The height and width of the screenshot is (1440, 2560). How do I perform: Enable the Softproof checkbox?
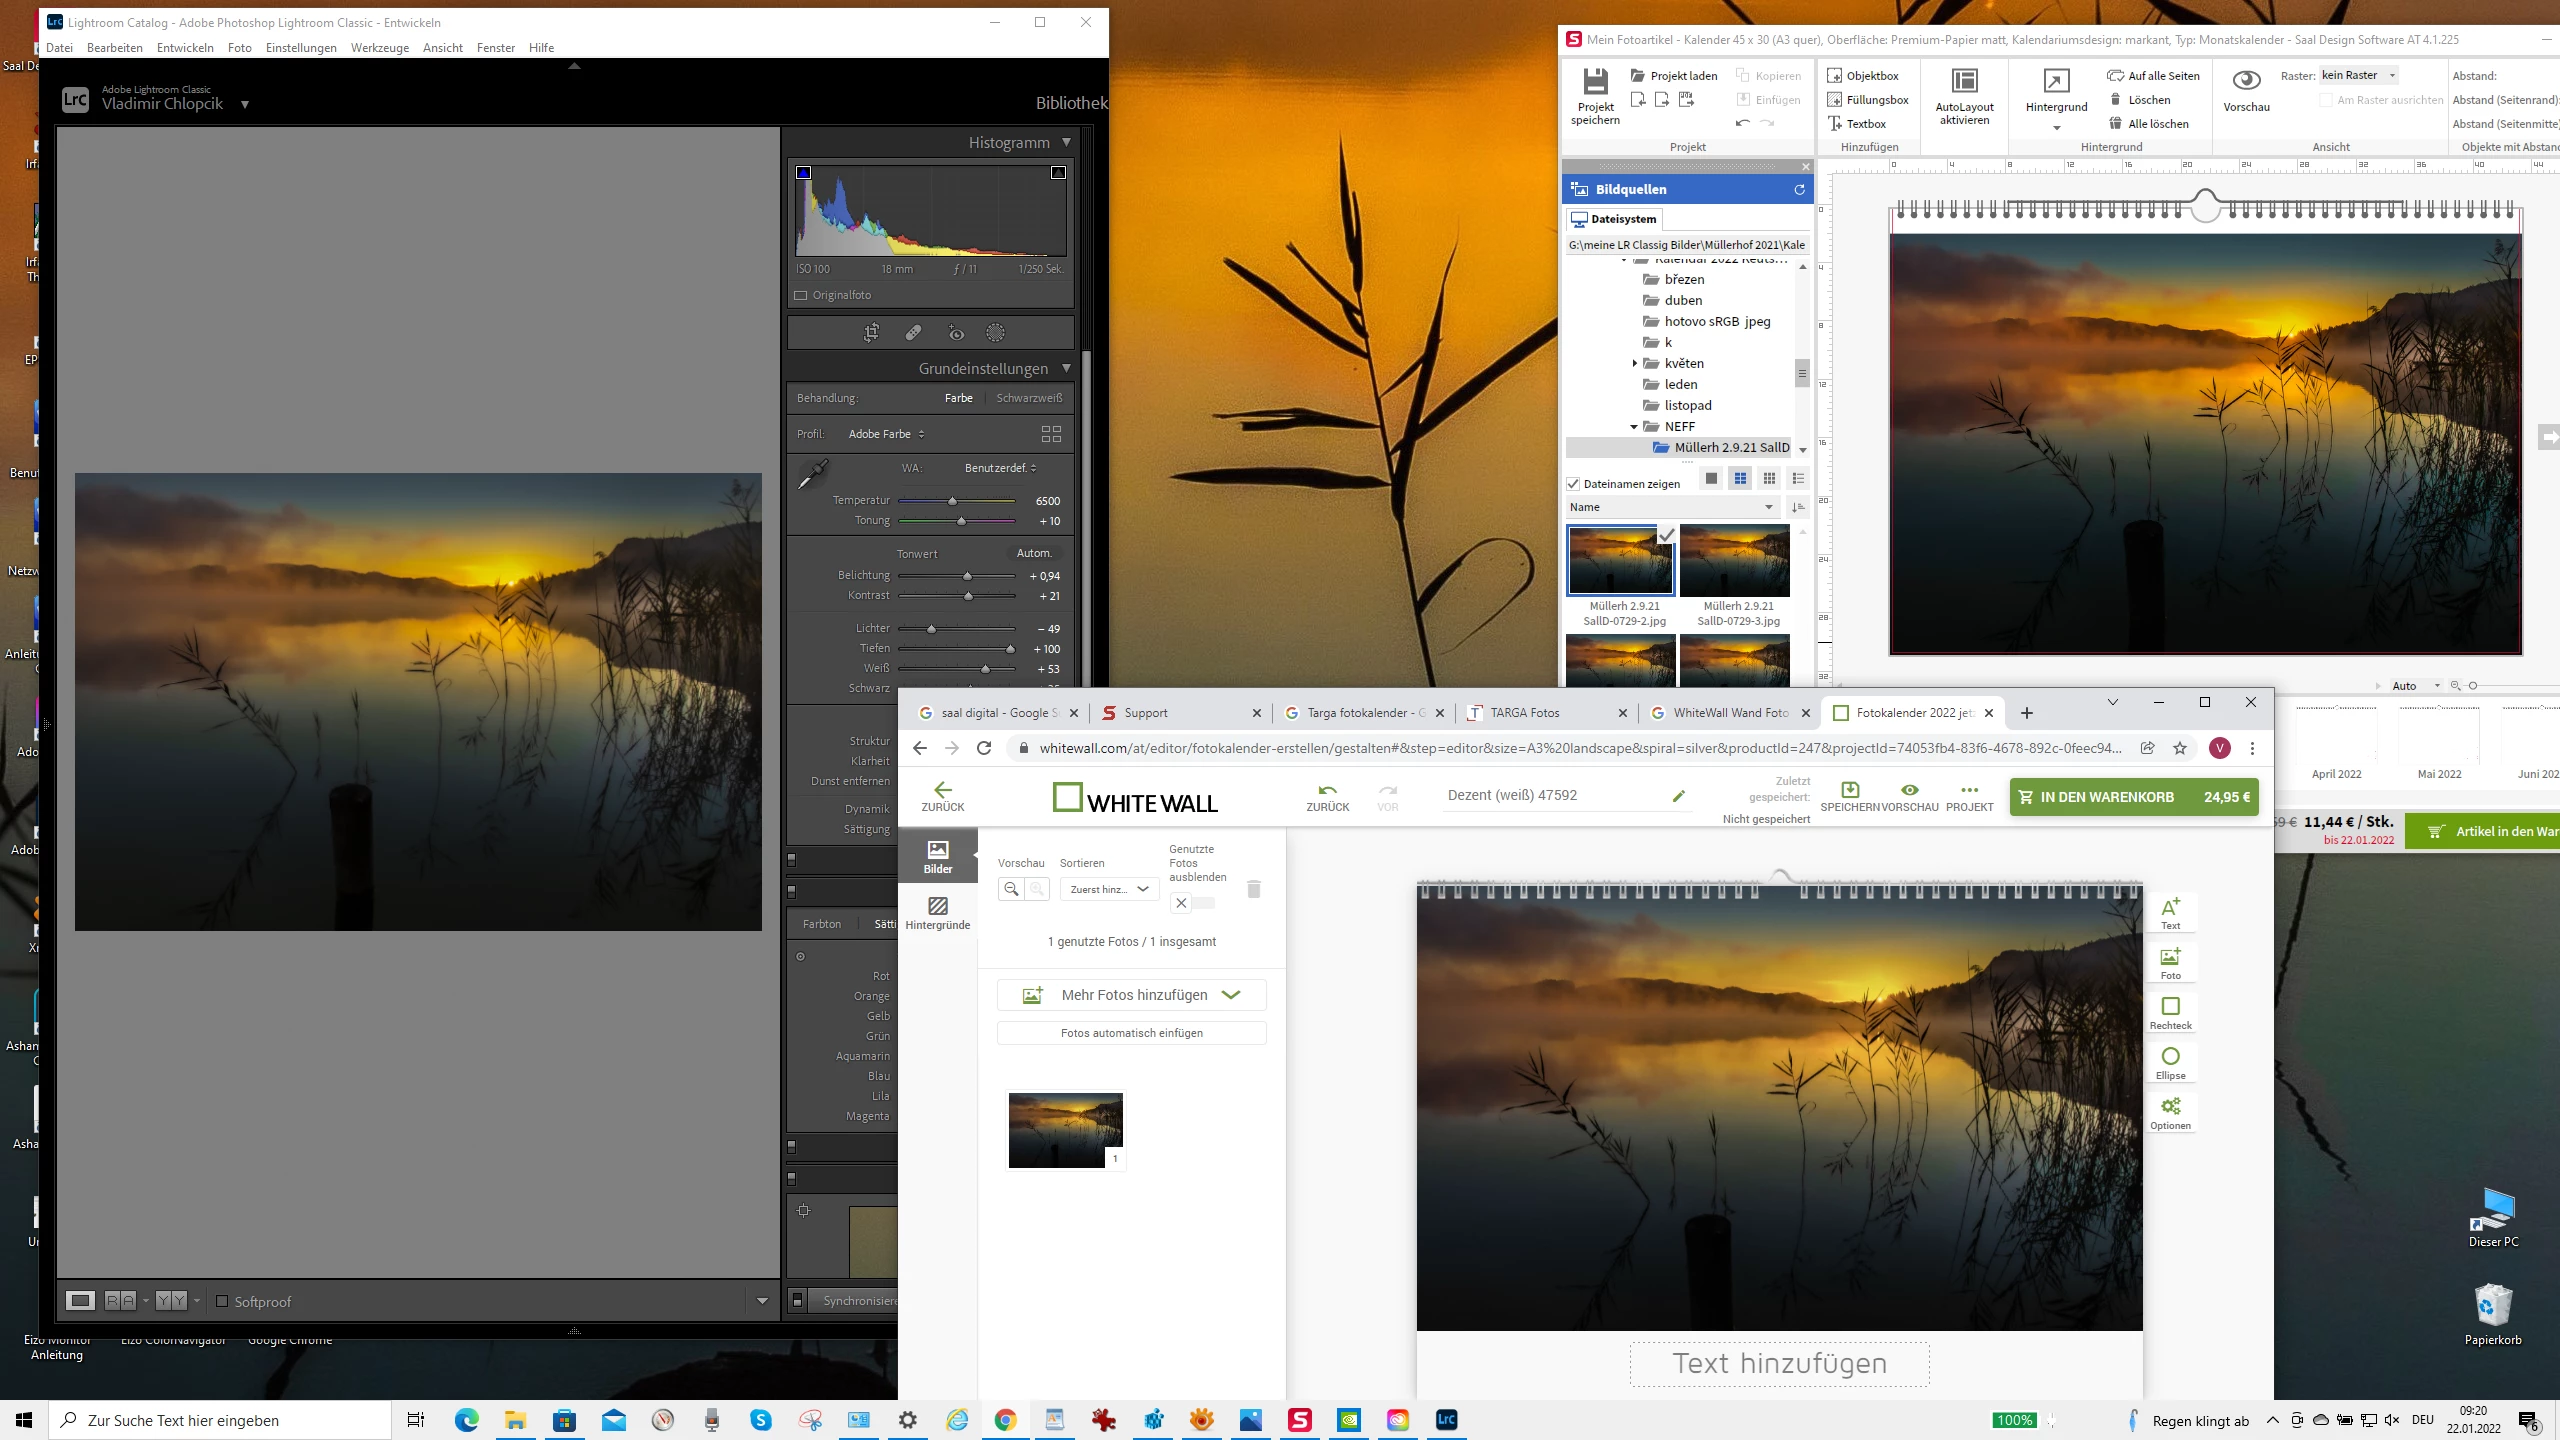[x=222, y=1301]
